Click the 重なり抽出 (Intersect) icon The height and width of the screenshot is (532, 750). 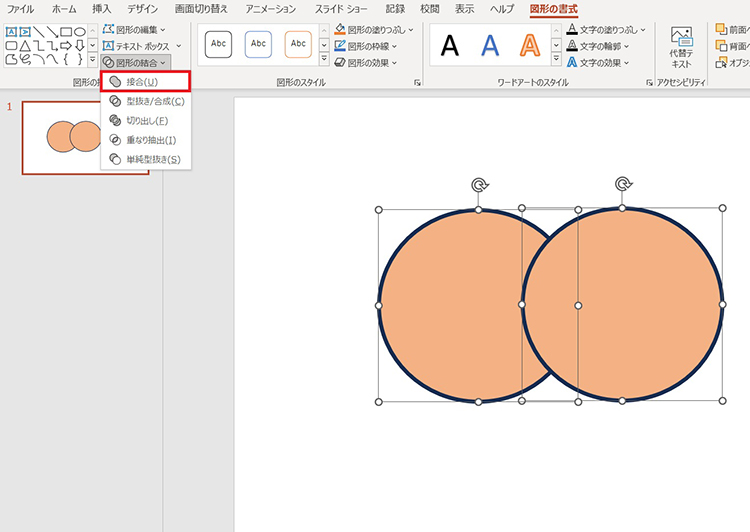116,140
